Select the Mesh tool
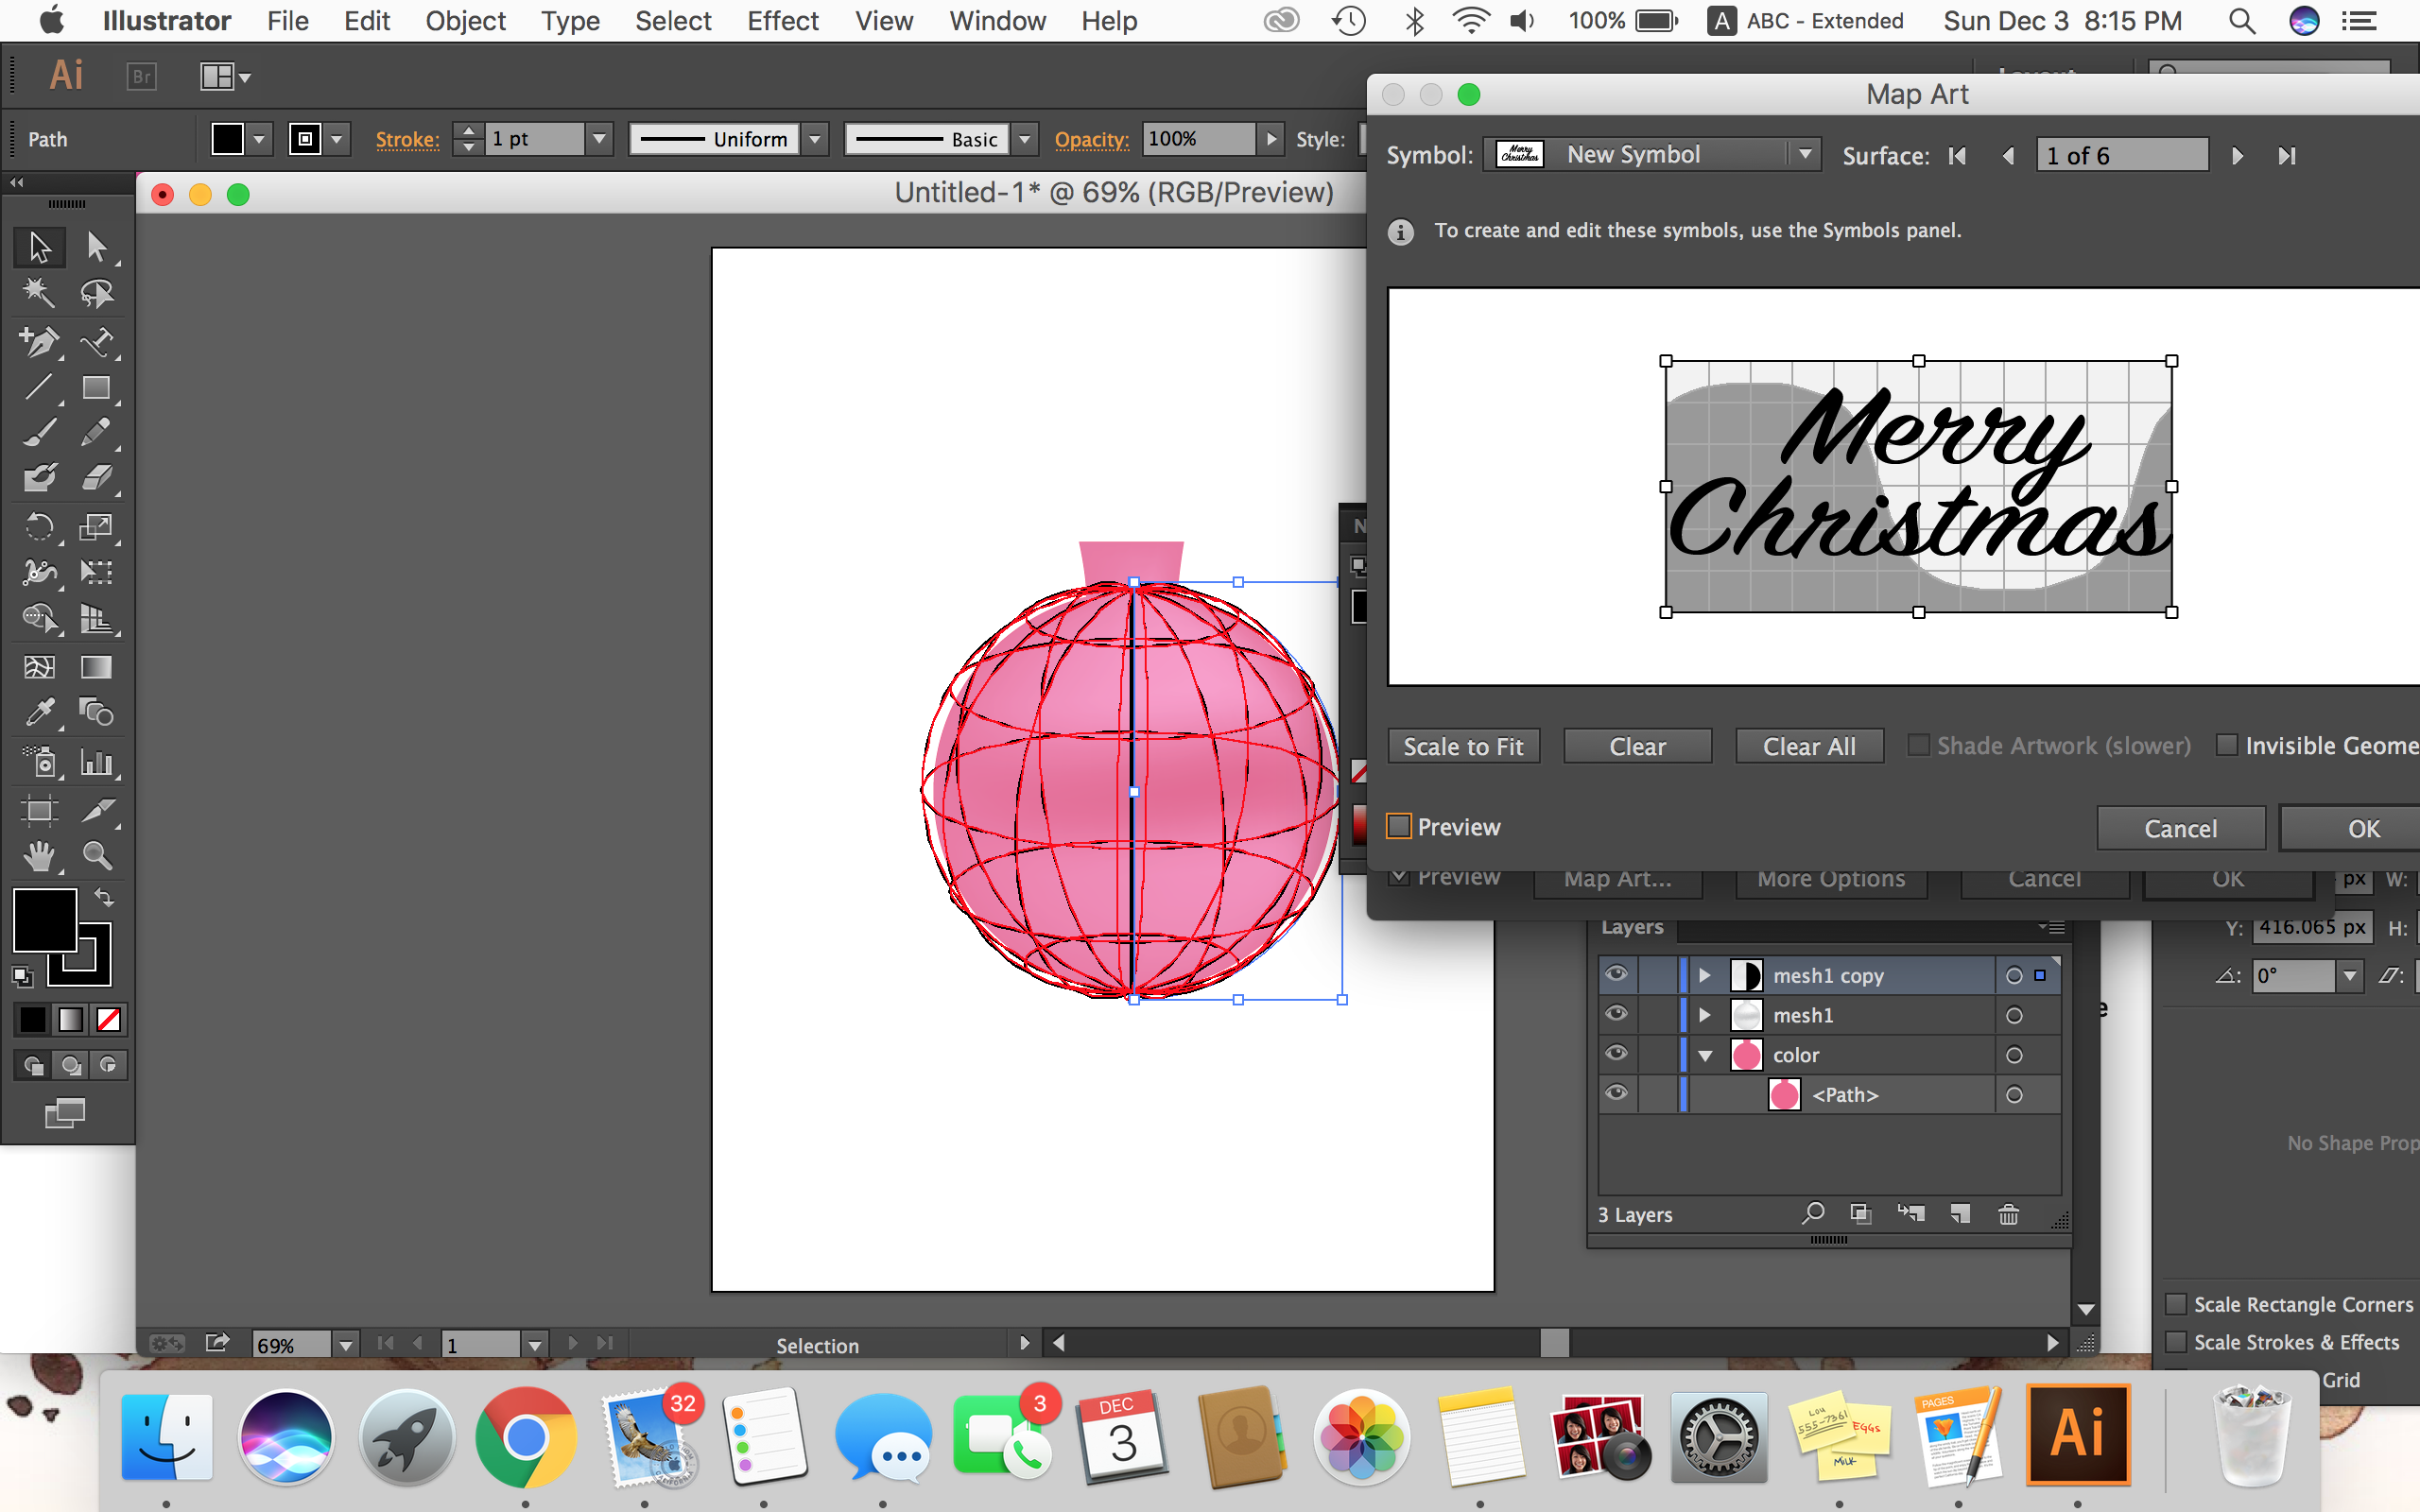This screenshot has height=1512, width=2420. point(39,667)
